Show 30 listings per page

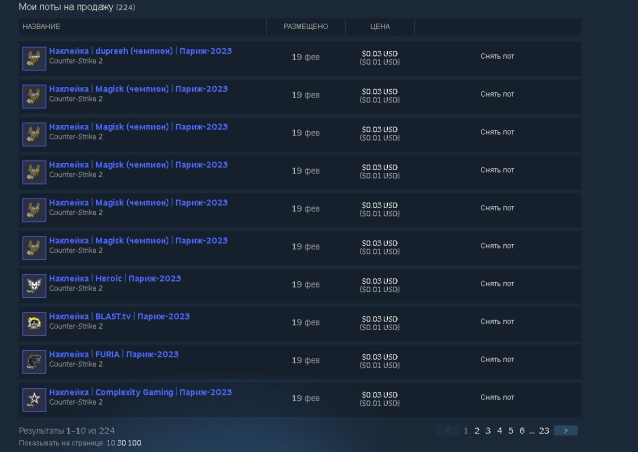coord(121,443)
